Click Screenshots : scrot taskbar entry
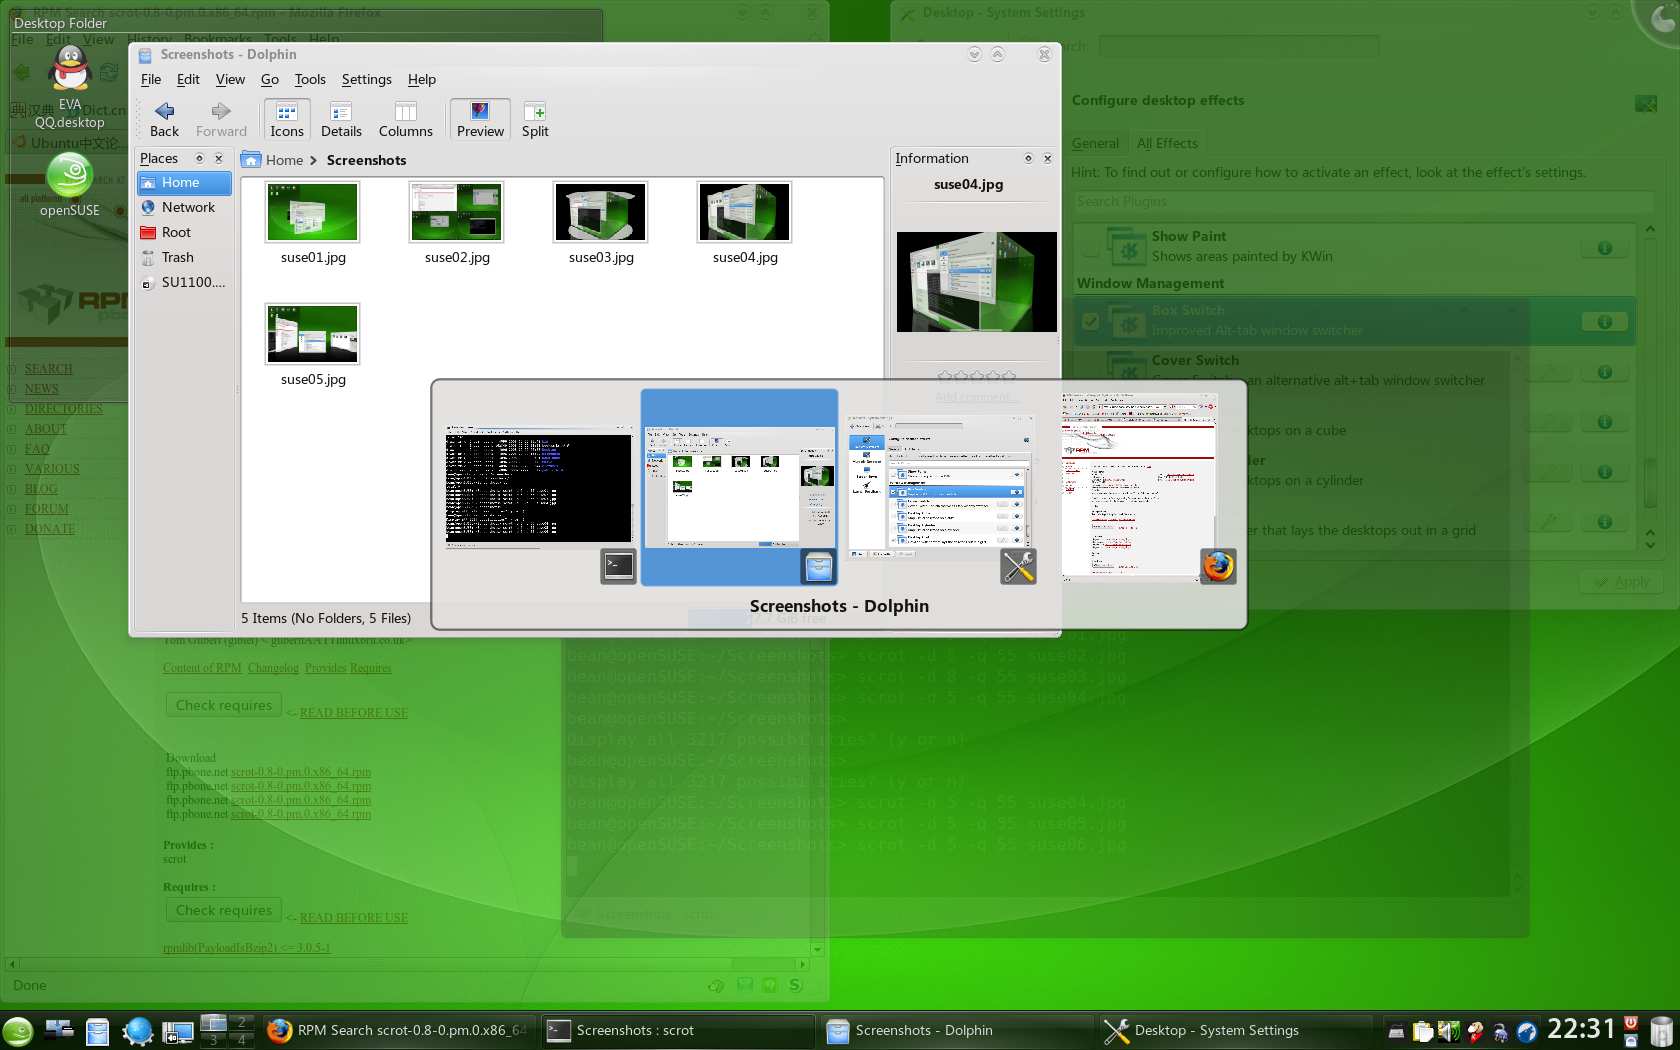The width and height of the screenshot is (1680, 1050). (677, 1030)
